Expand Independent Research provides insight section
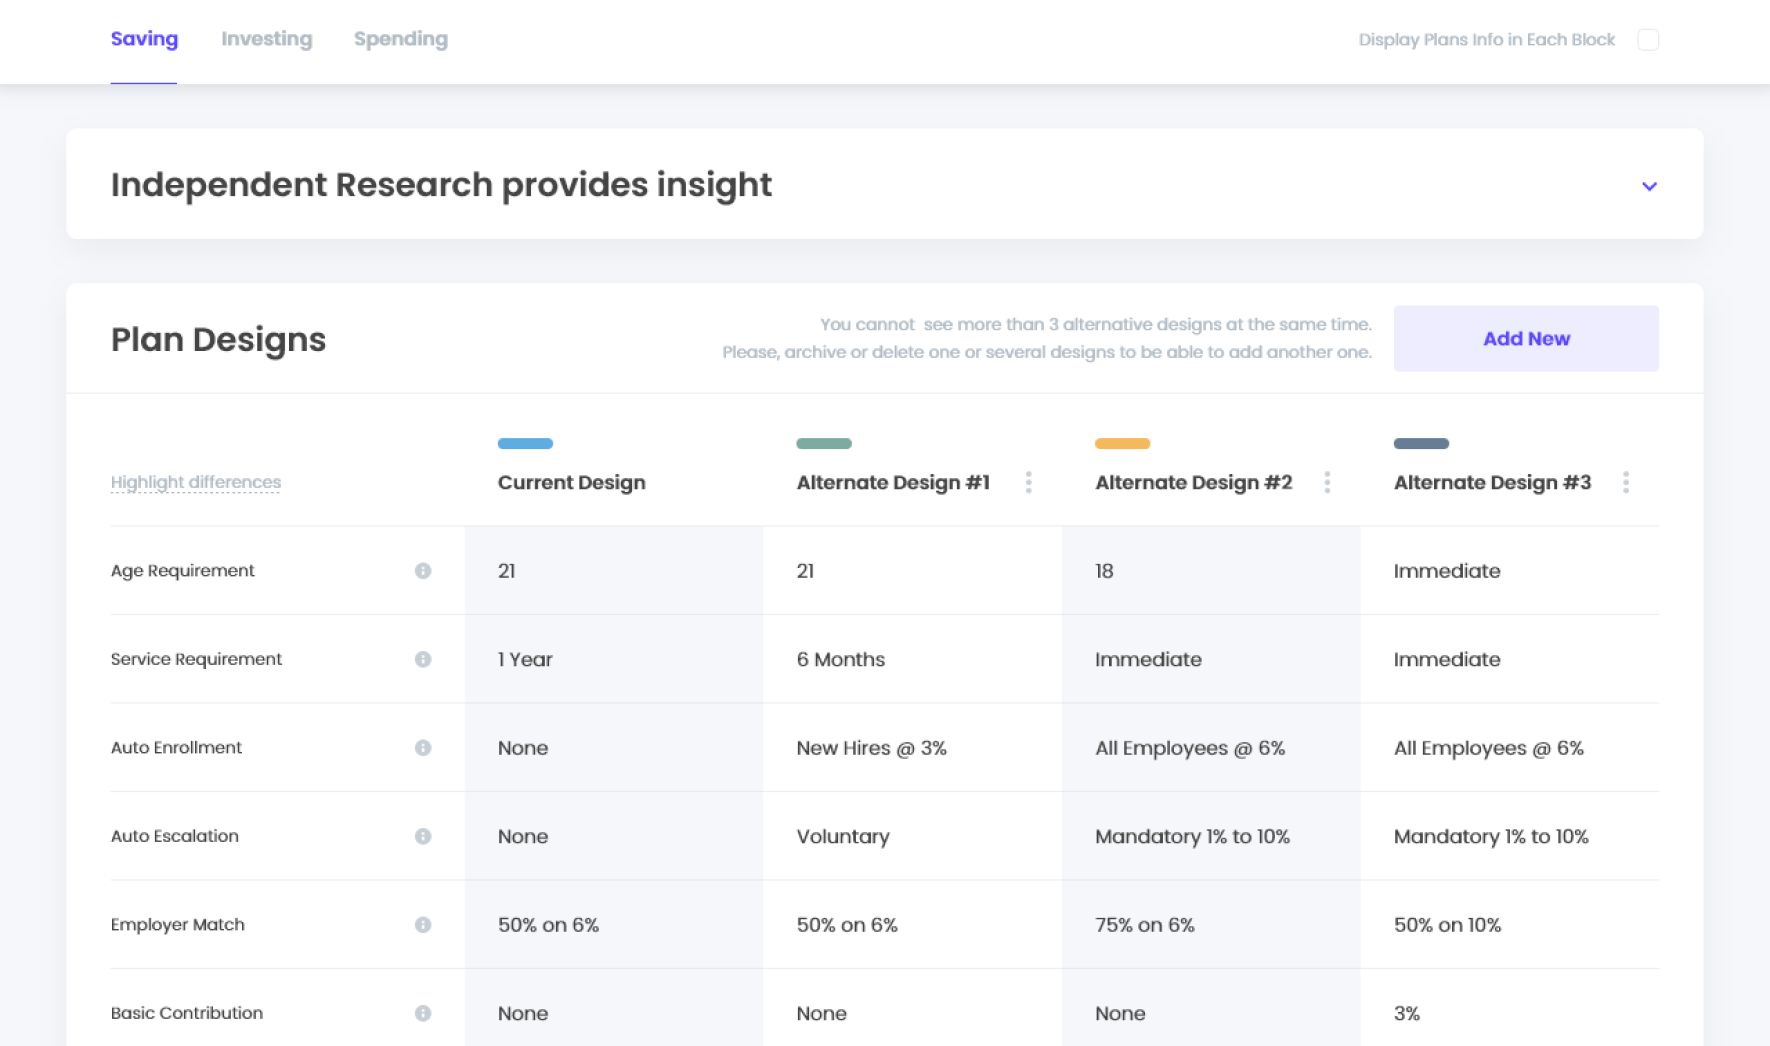 pos(1649,187)
